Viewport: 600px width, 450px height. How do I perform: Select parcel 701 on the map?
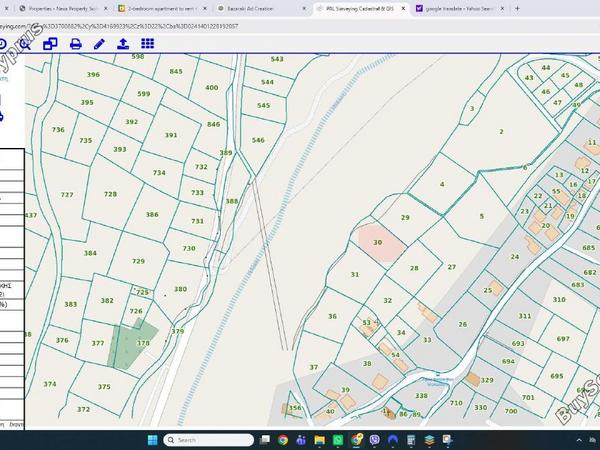click(x=528, y=398)
